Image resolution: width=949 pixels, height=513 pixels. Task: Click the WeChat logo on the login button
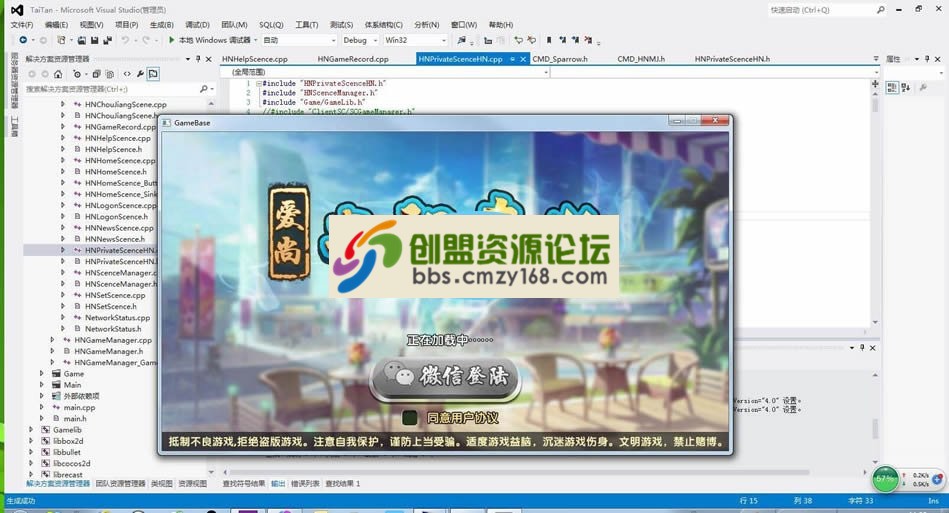pyautogui.click(x=399, y=376)
